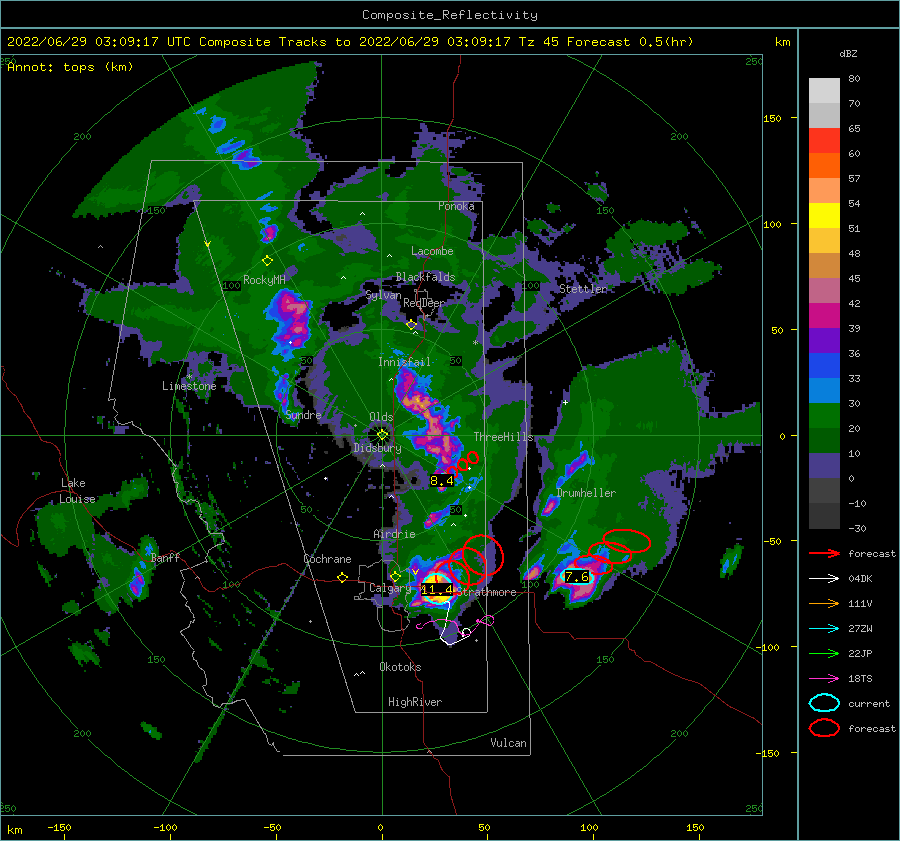Image resolution: width=900 pixels, height=841 pixels.
Task: Click the storm top label 11.4
Action: pyautogui.click(x=437, y=590)
